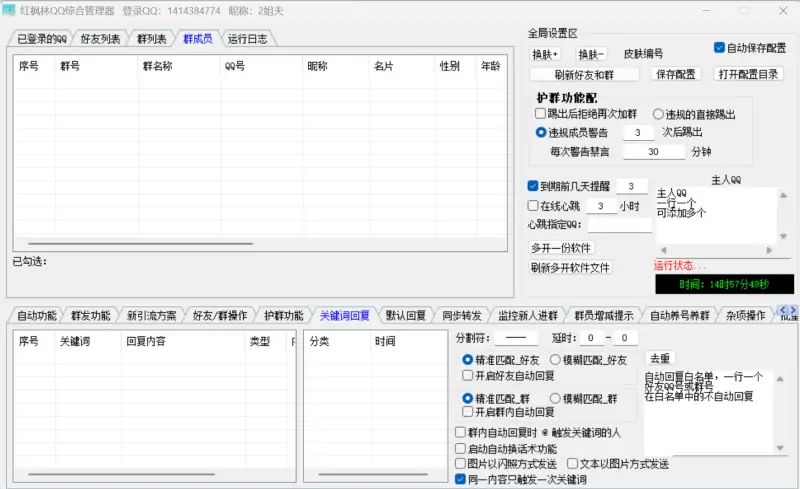Toggle the 自动保存配置 checkbox
Screen dimensions: 800x489
tap(719, 47)
